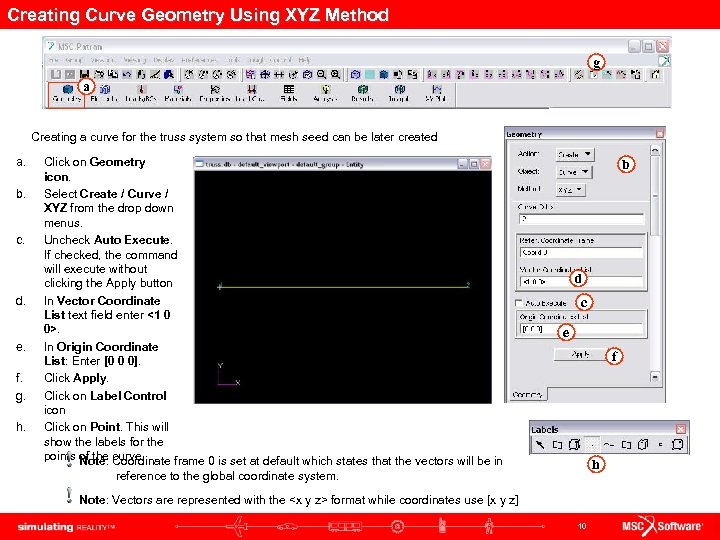Screen dimensions: 720x540
Task: Click the Refer. Coordinate Frame field
Action: (x=581, y=253)
